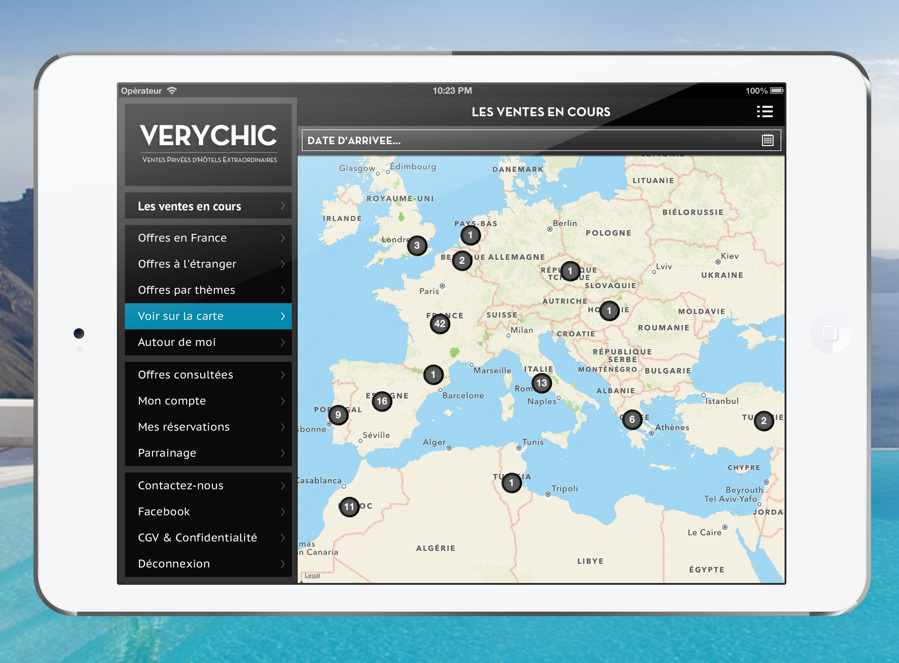Select Voir sur la carte
The image size is (899, 663).
click(x=208, y=316)
